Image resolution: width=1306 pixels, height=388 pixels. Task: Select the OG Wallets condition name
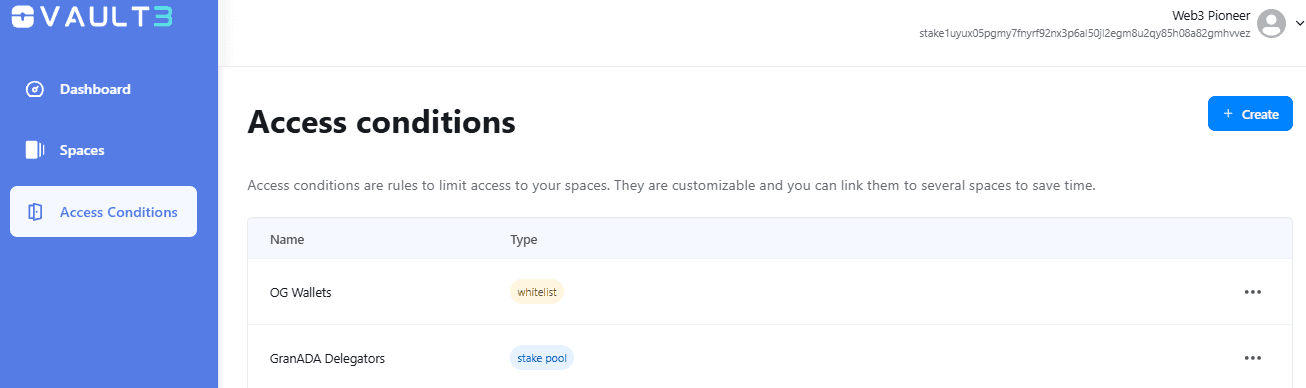click(x=300, y=293)
